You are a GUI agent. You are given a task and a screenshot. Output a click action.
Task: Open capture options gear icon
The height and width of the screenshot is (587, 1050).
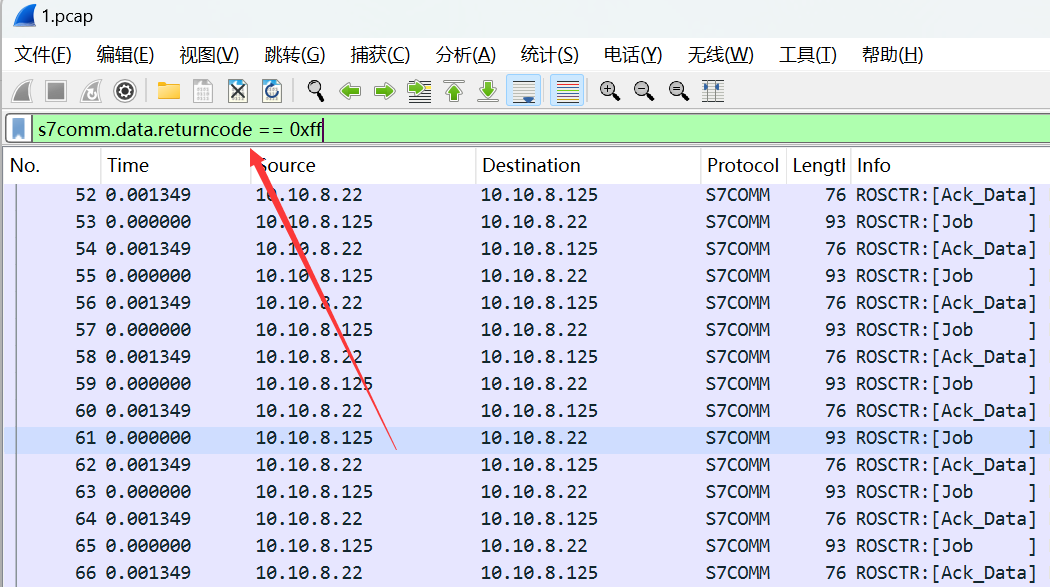(124, 92)
